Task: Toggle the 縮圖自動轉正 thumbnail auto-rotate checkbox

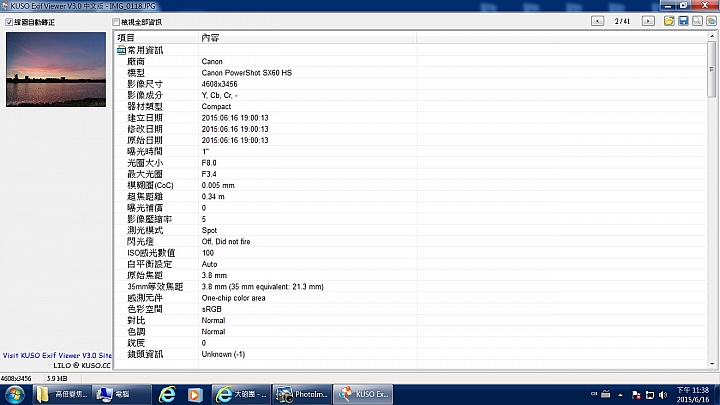Action: pos(9,22)
